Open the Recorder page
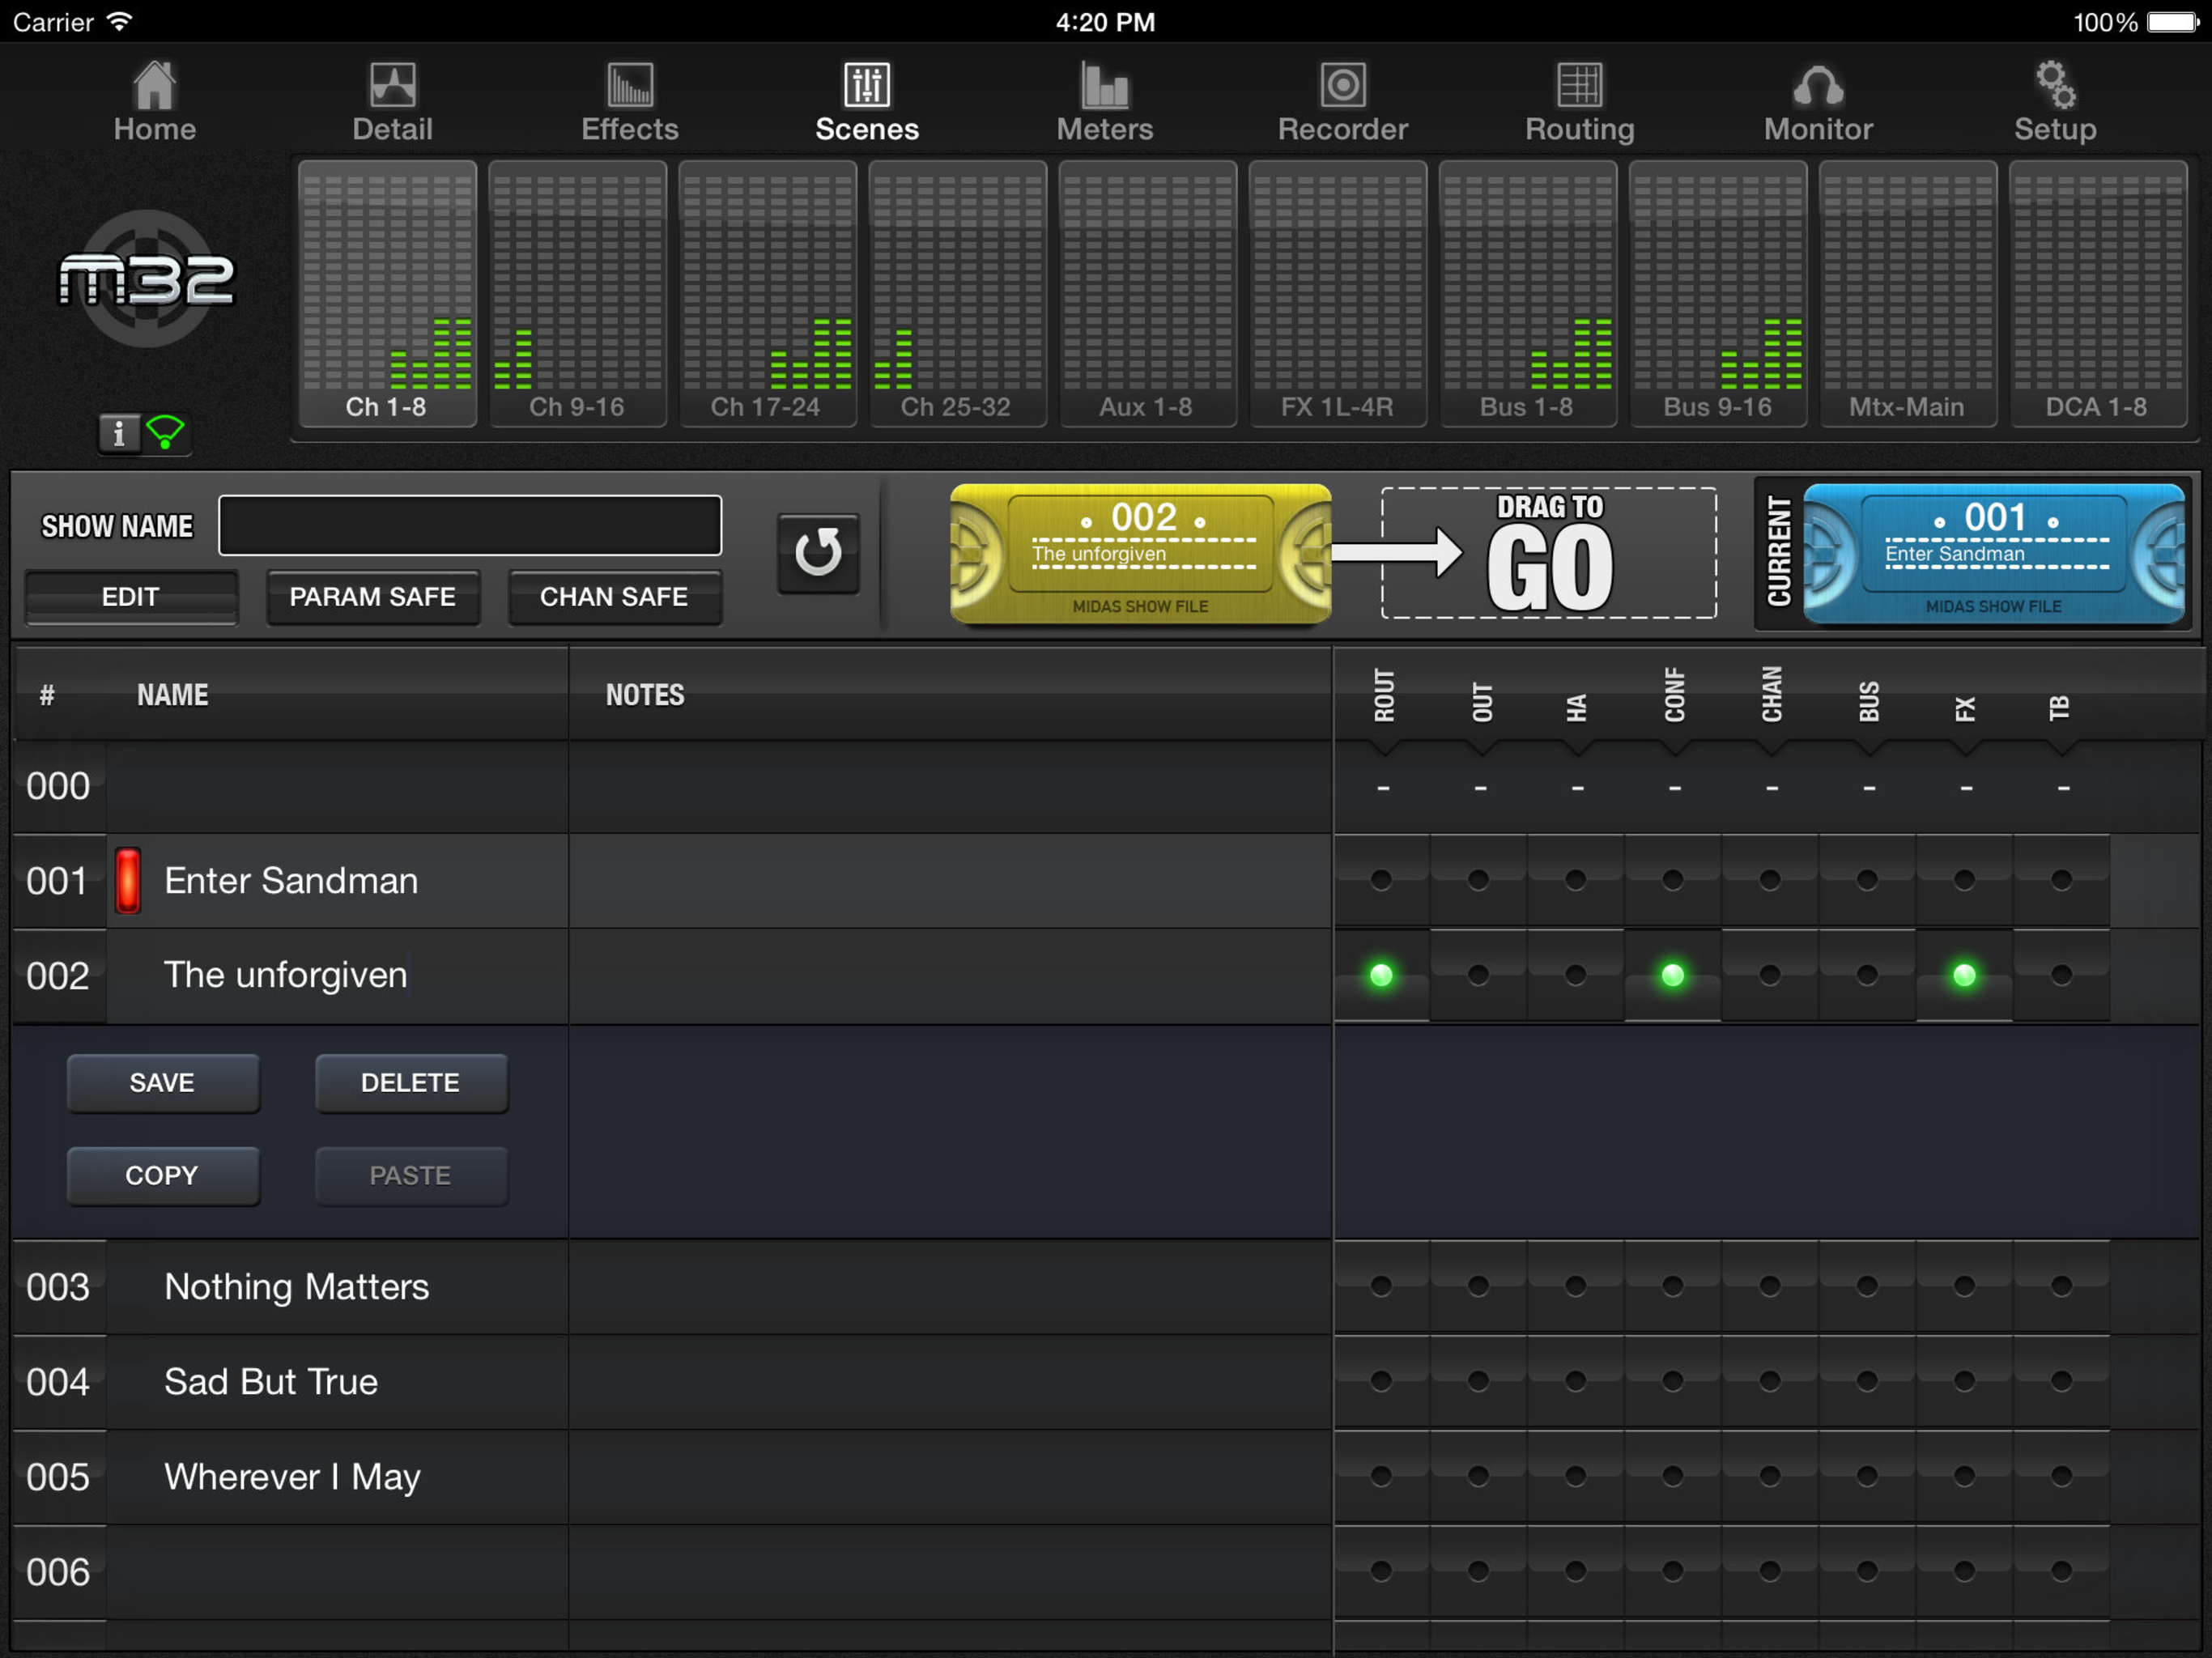This screenshot has width=2212, height=1658. [1342, 101]
